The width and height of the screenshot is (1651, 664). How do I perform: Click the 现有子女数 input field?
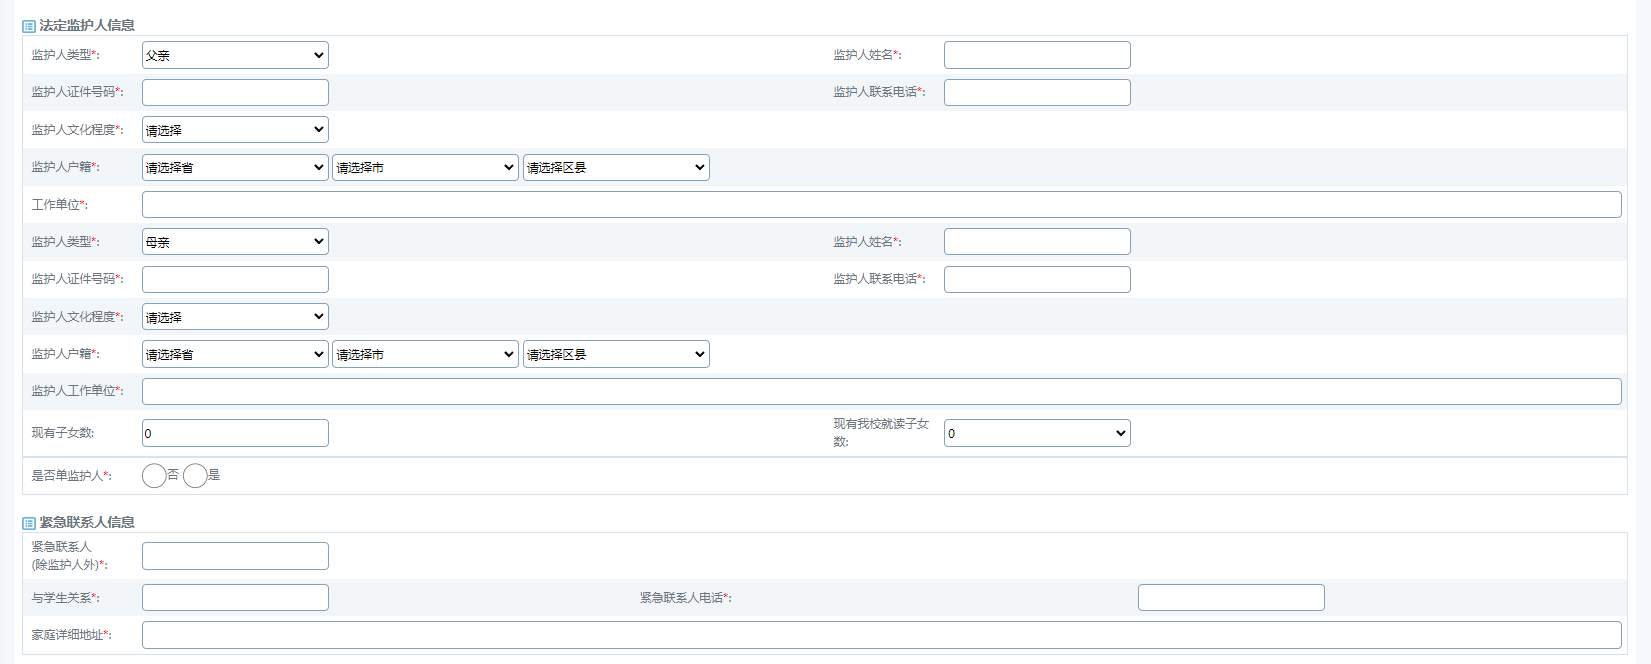[x=235, y=433]
